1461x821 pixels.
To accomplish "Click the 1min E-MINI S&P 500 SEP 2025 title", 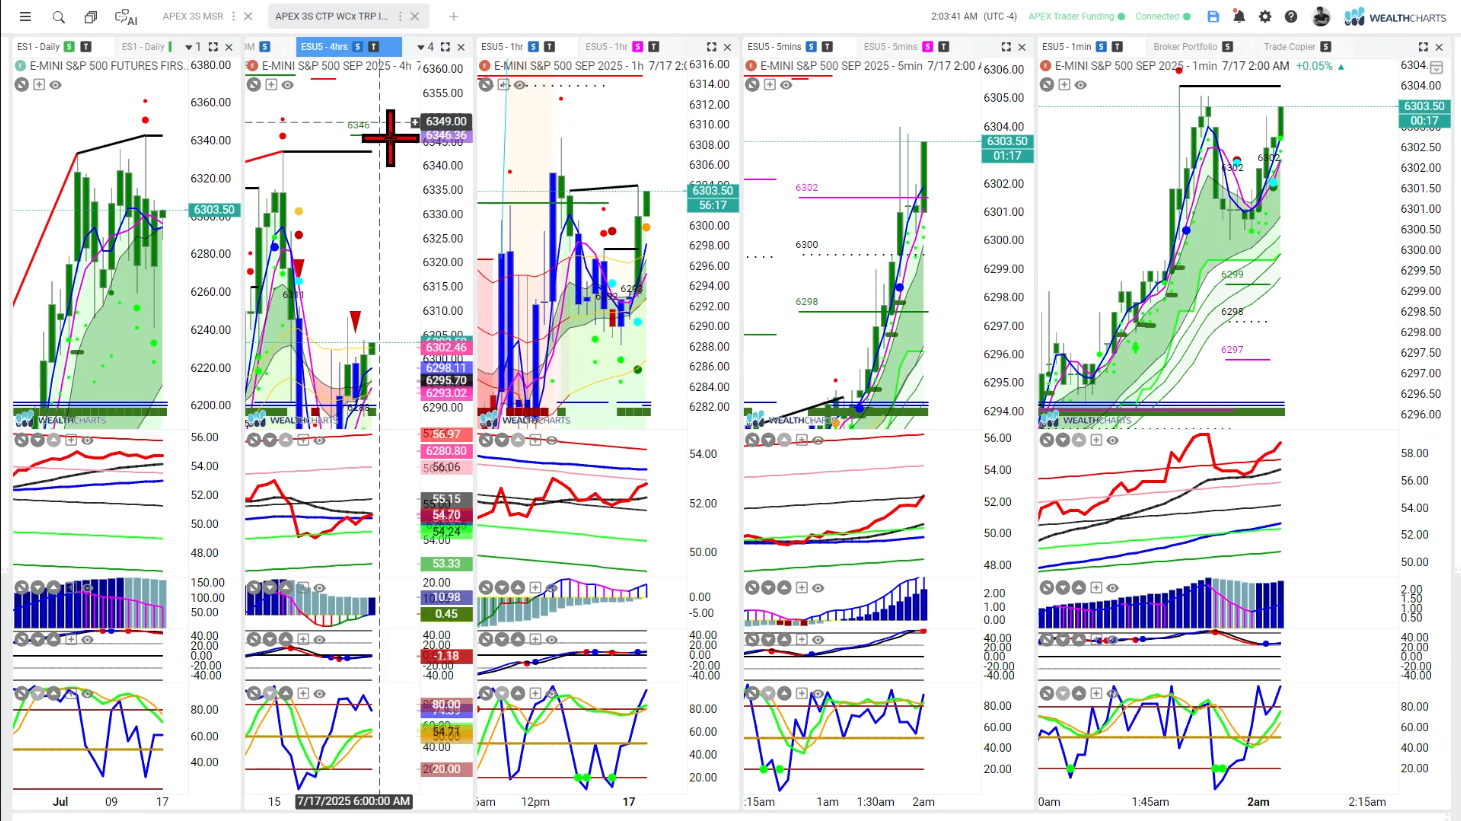I will pos(1135,66).
